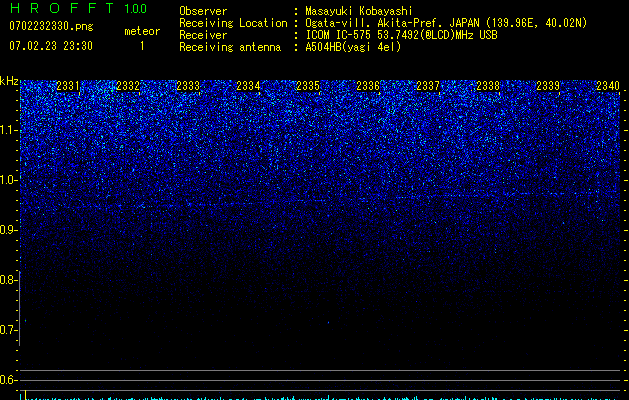Click the Observer label
629x400 pixels.
[x=203, y=11]
